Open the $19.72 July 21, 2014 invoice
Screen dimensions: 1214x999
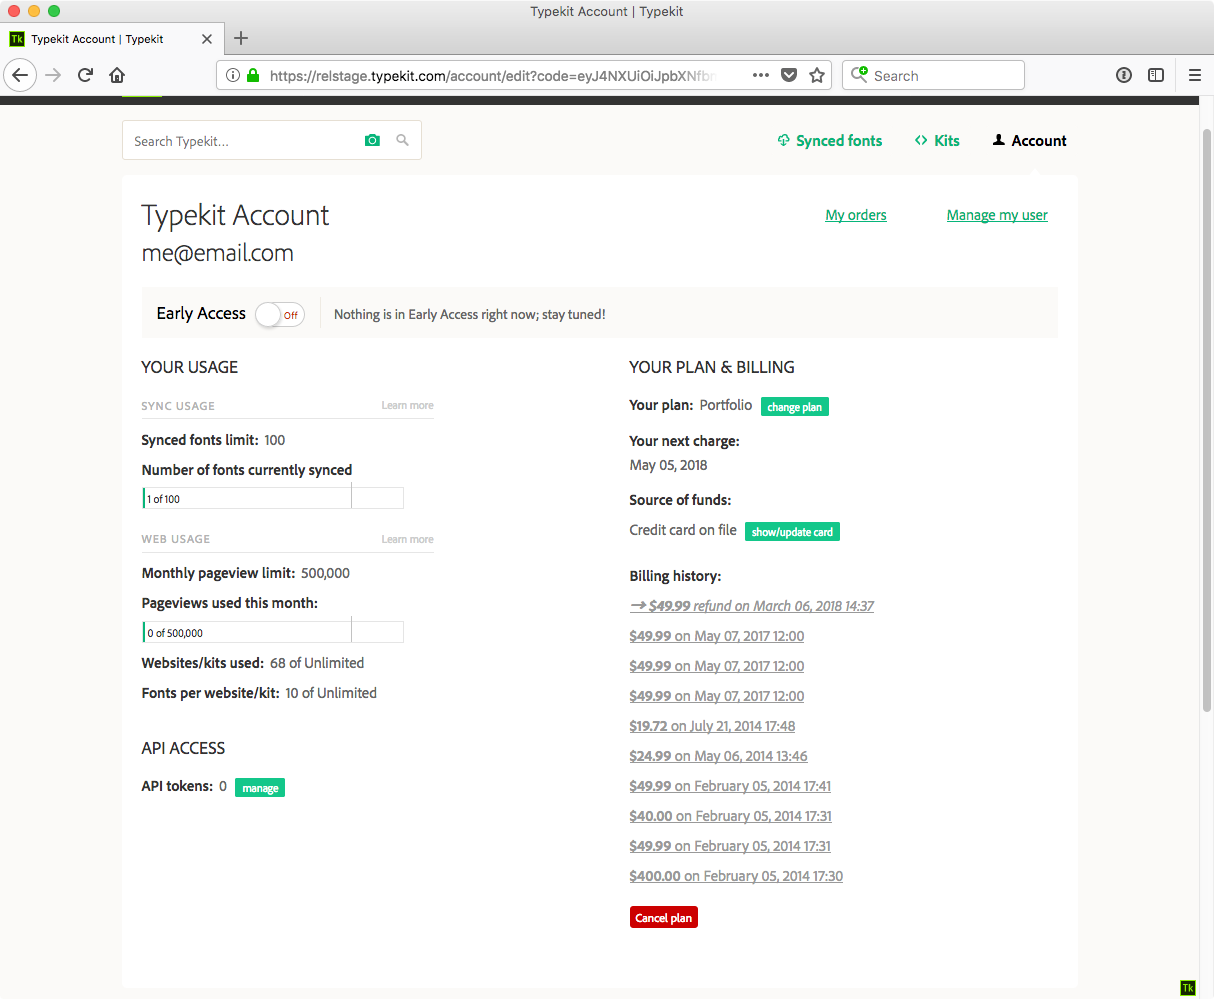tap(712, 726)
